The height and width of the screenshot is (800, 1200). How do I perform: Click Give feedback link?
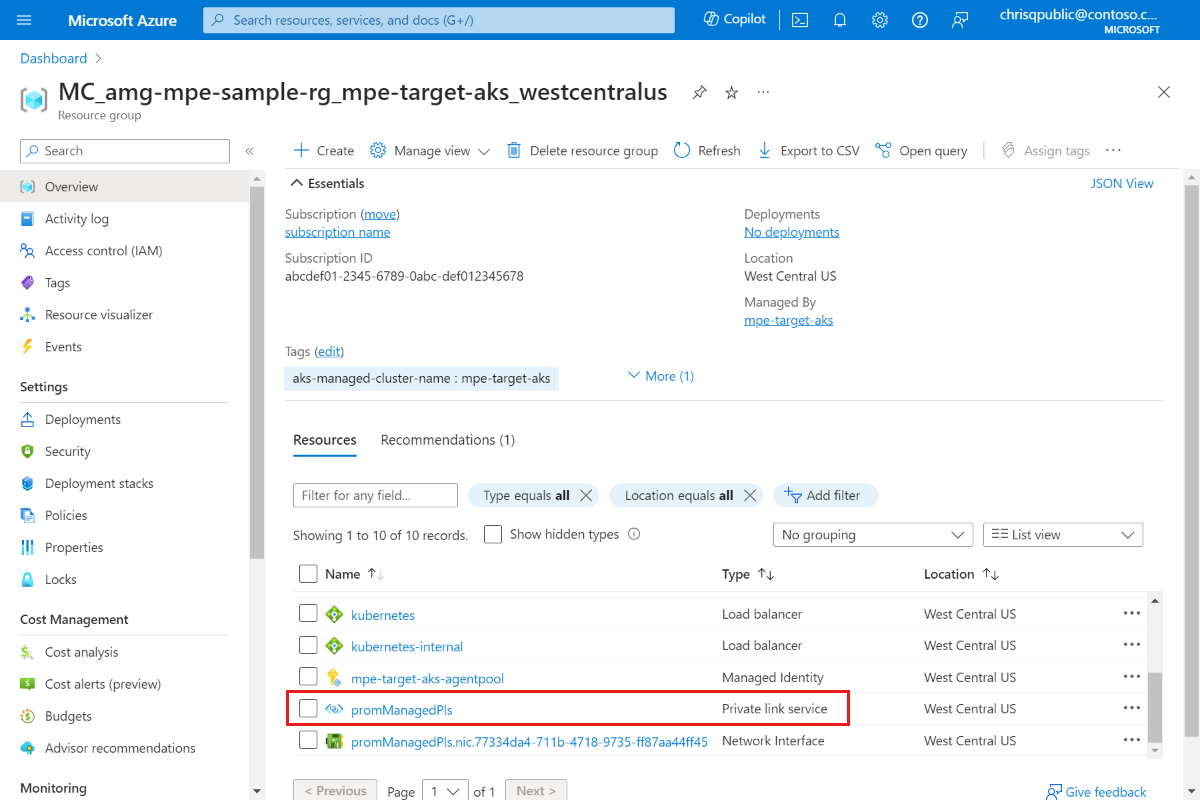[1096, 792]
